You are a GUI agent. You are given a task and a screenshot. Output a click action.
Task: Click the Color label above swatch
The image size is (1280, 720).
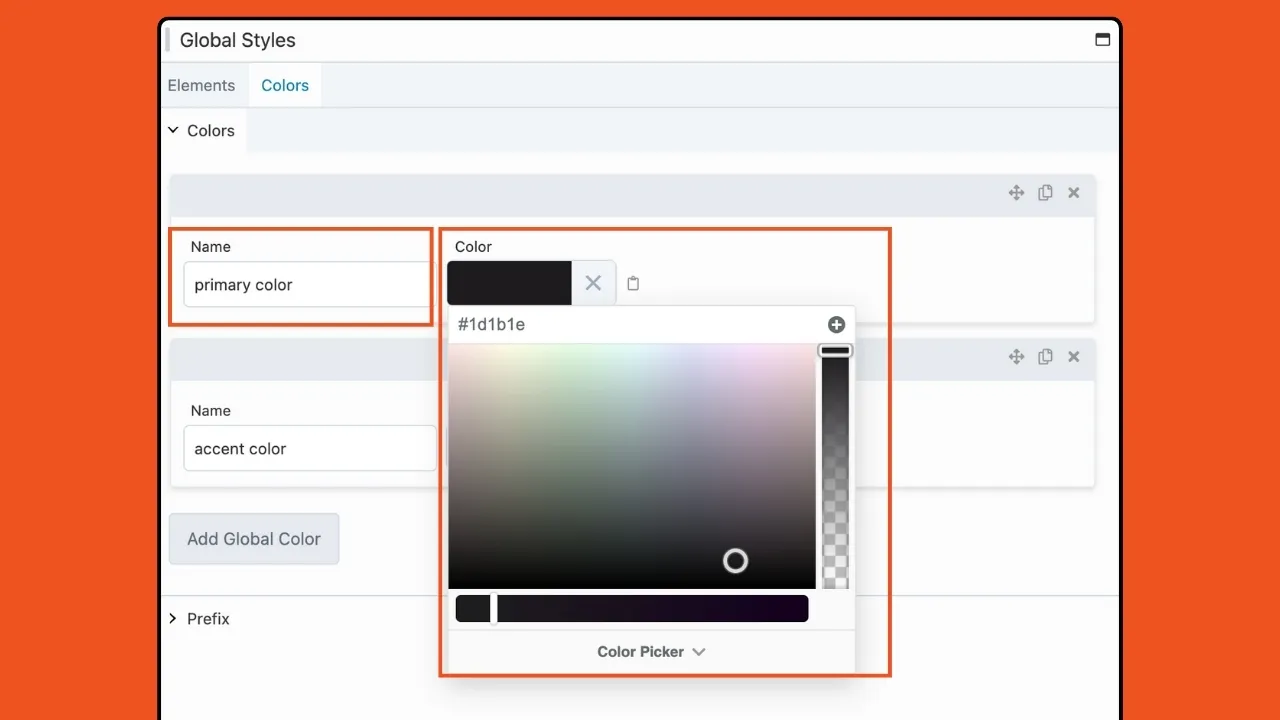click(473, 247)
